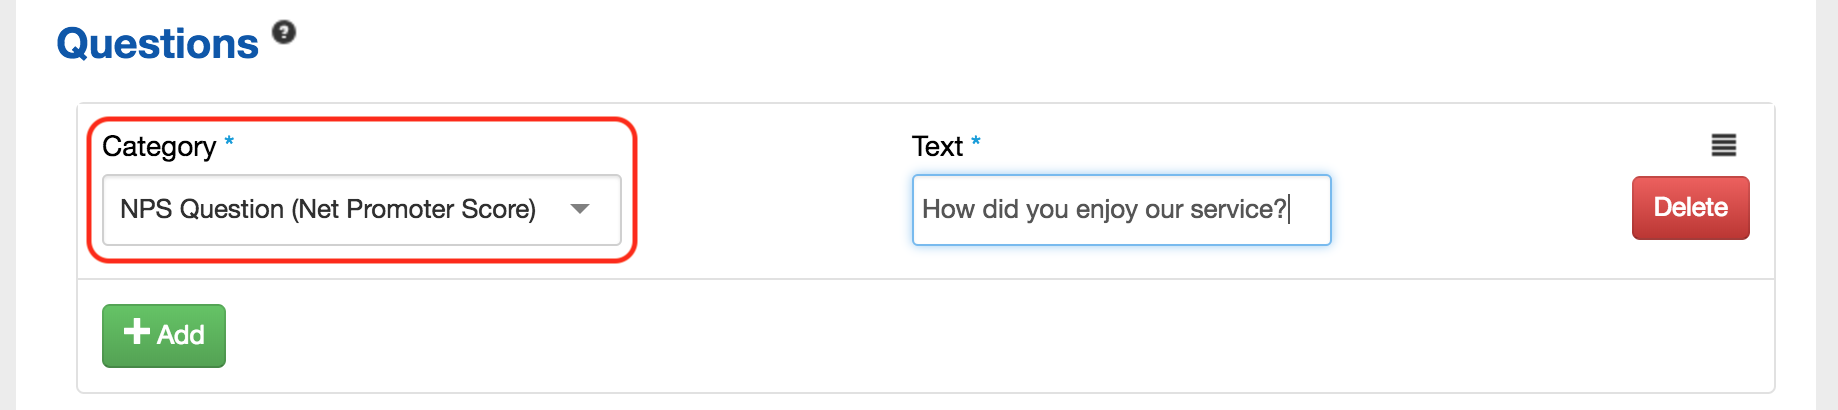Click the Text field label

[937, 146]
